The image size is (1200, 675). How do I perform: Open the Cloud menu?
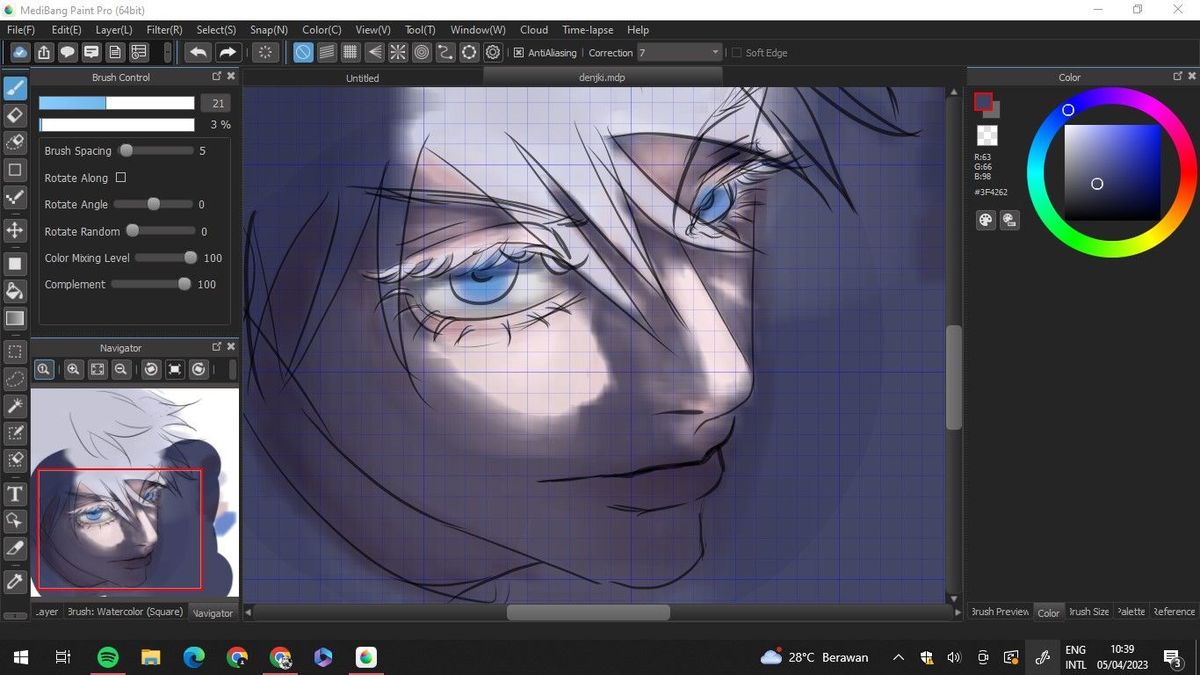534,30
